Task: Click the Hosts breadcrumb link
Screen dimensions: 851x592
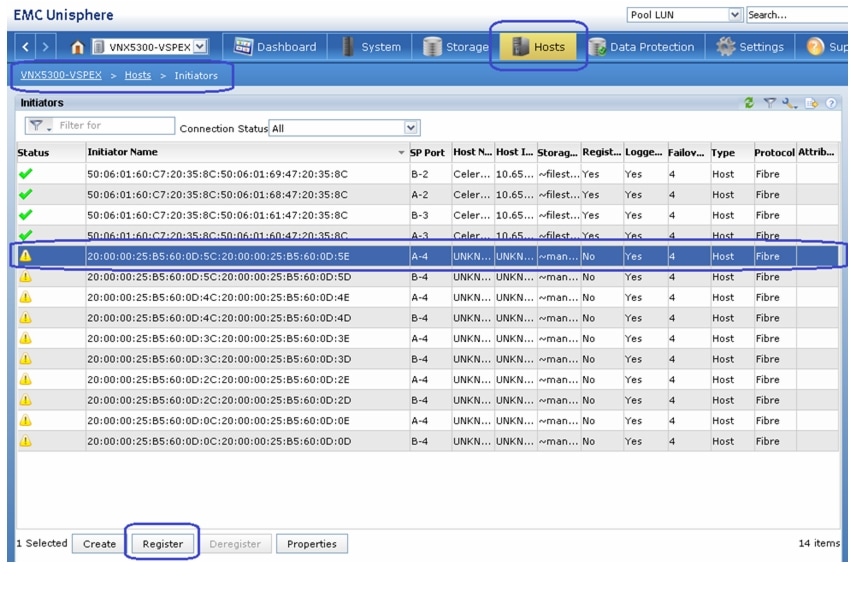Action: pos(138,75)
